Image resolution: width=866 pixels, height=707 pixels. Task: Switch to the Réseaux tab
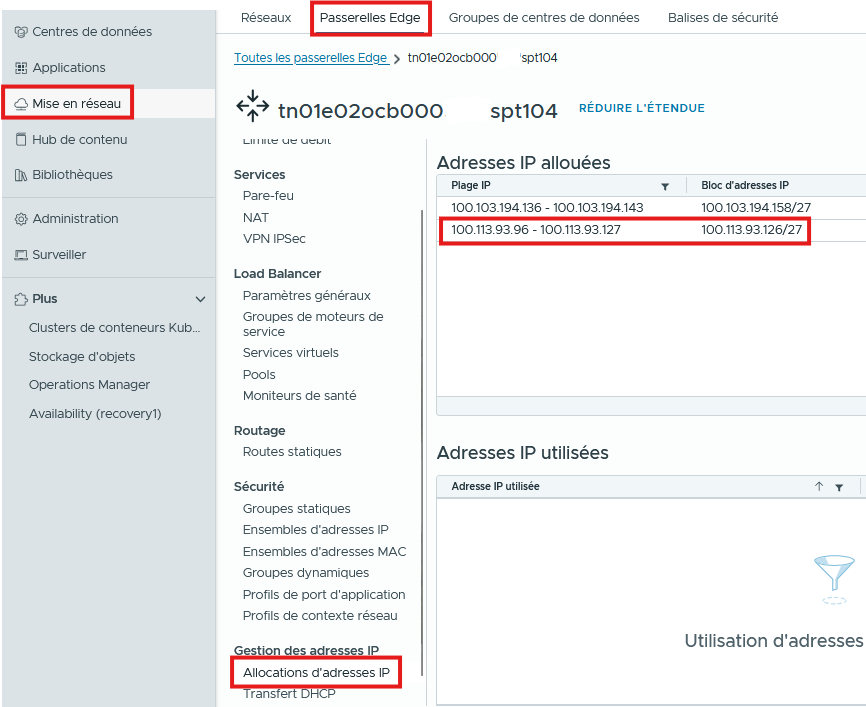266,18
